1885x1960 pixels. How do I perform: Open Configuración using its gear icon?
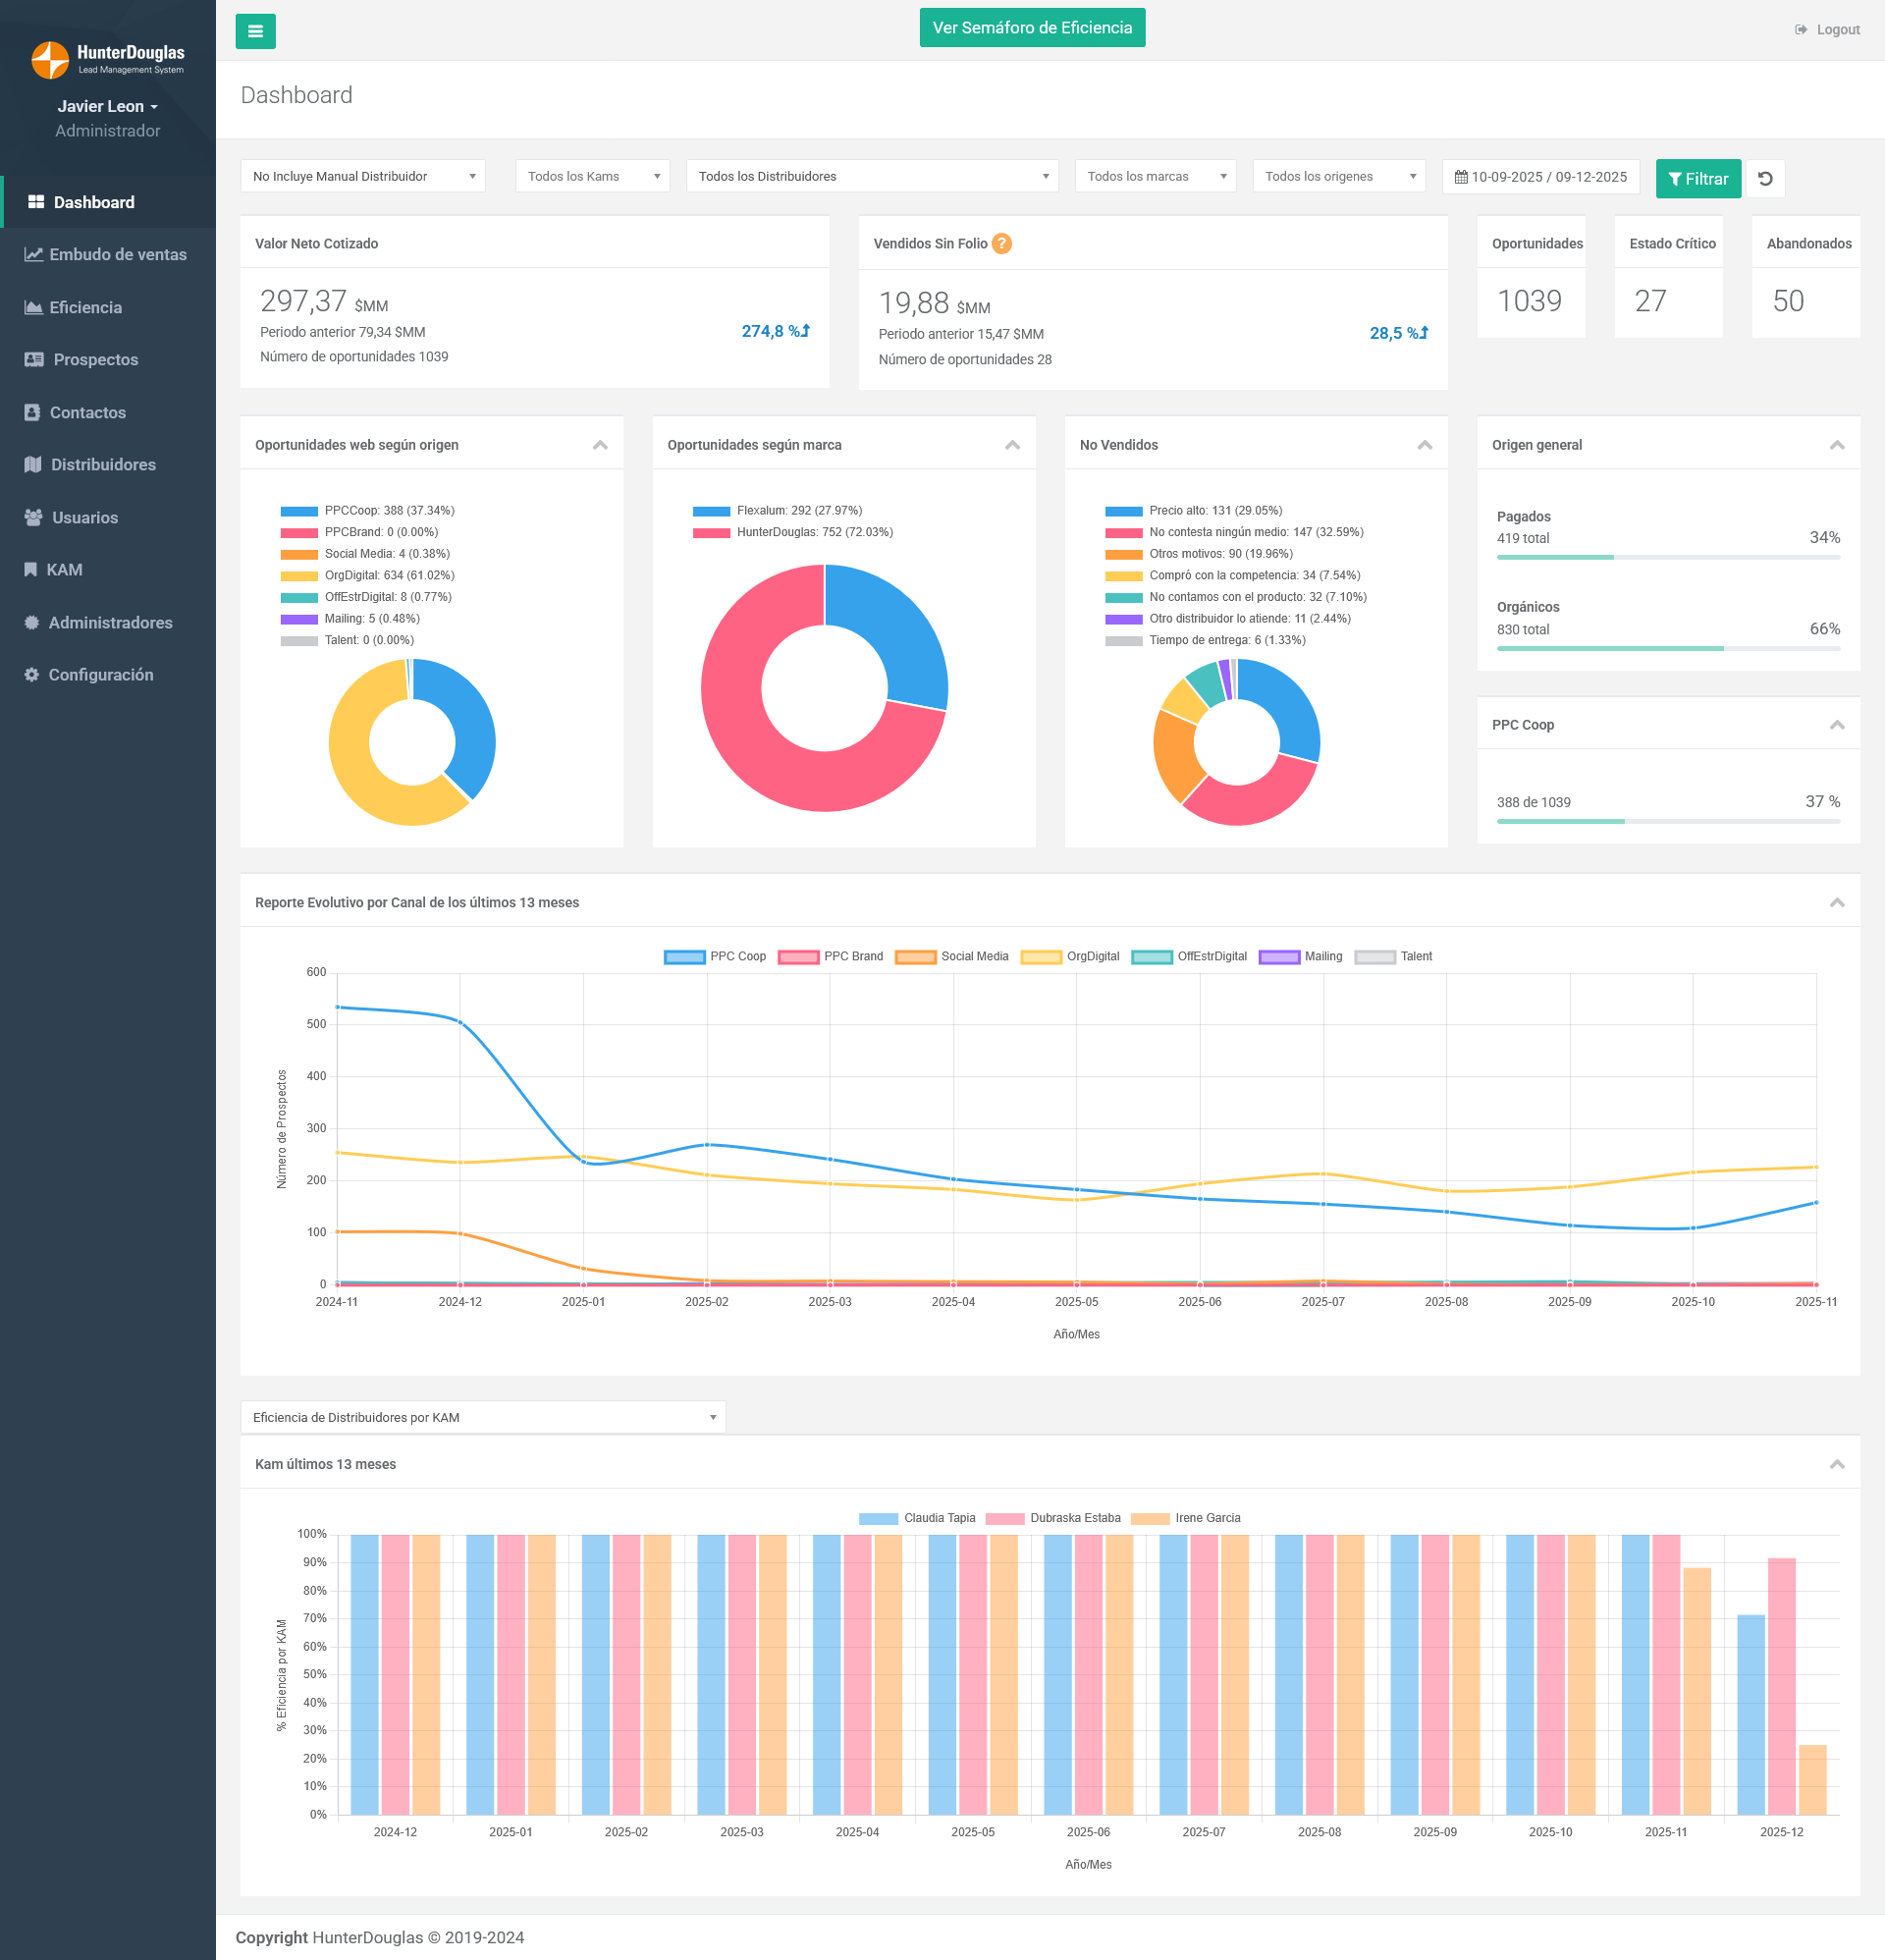coord(32,674)
